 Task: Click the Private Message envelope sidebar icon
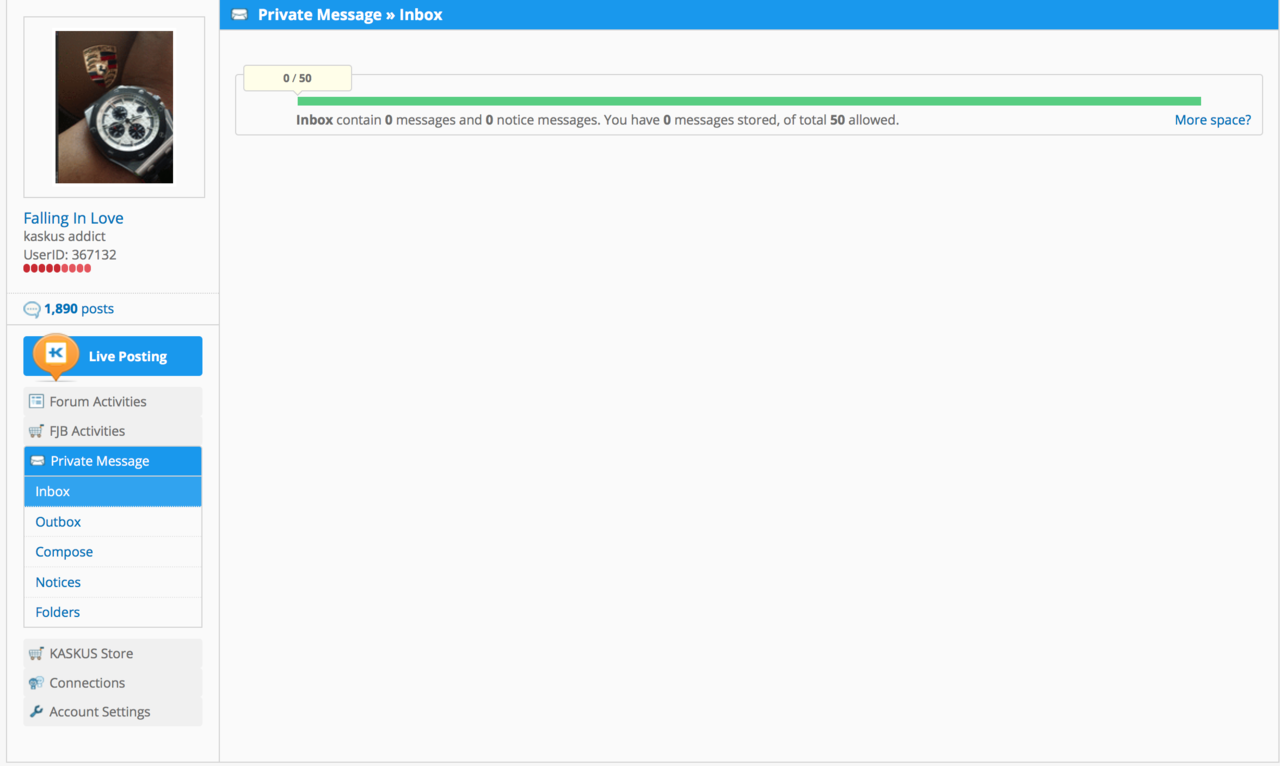tap(37, 461)
